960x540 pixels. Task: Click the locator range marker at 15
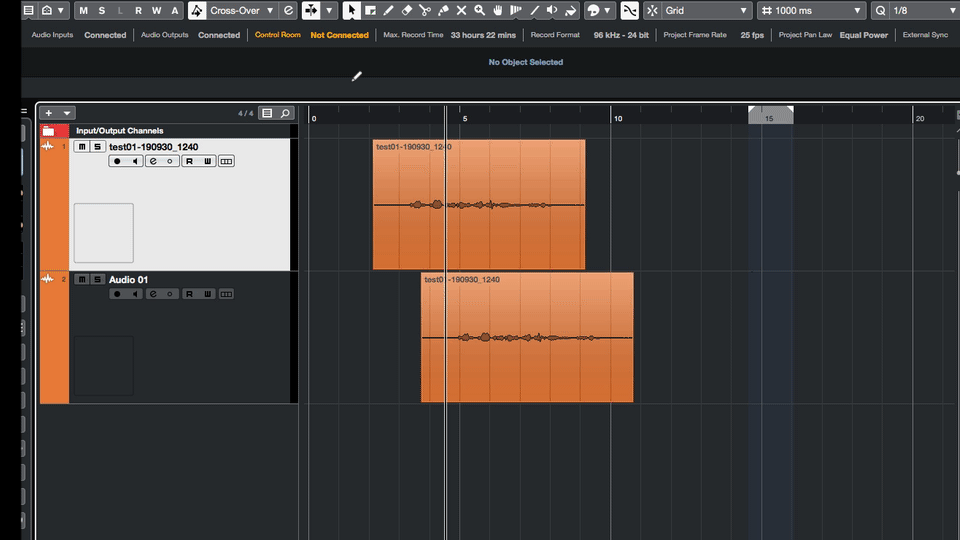pyautogui.click(x=770, y=115)
